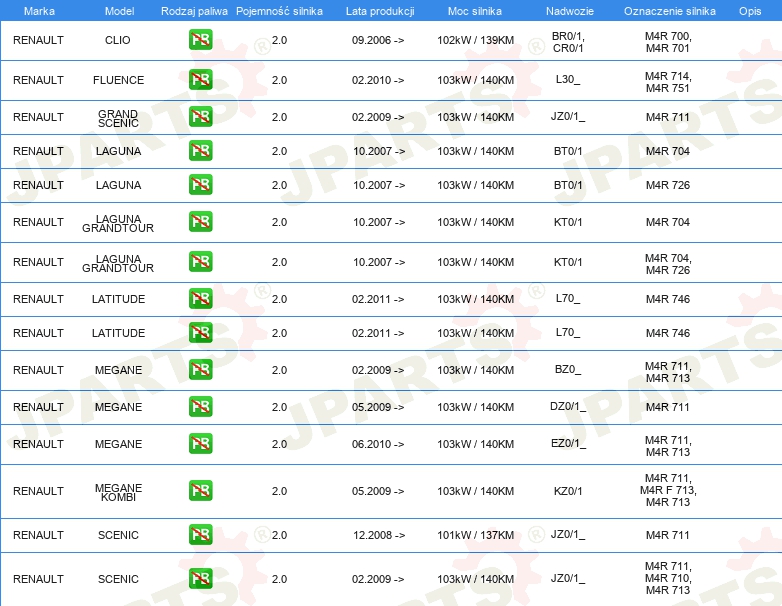Click the Lata produkcji column header

coord(380,11)
